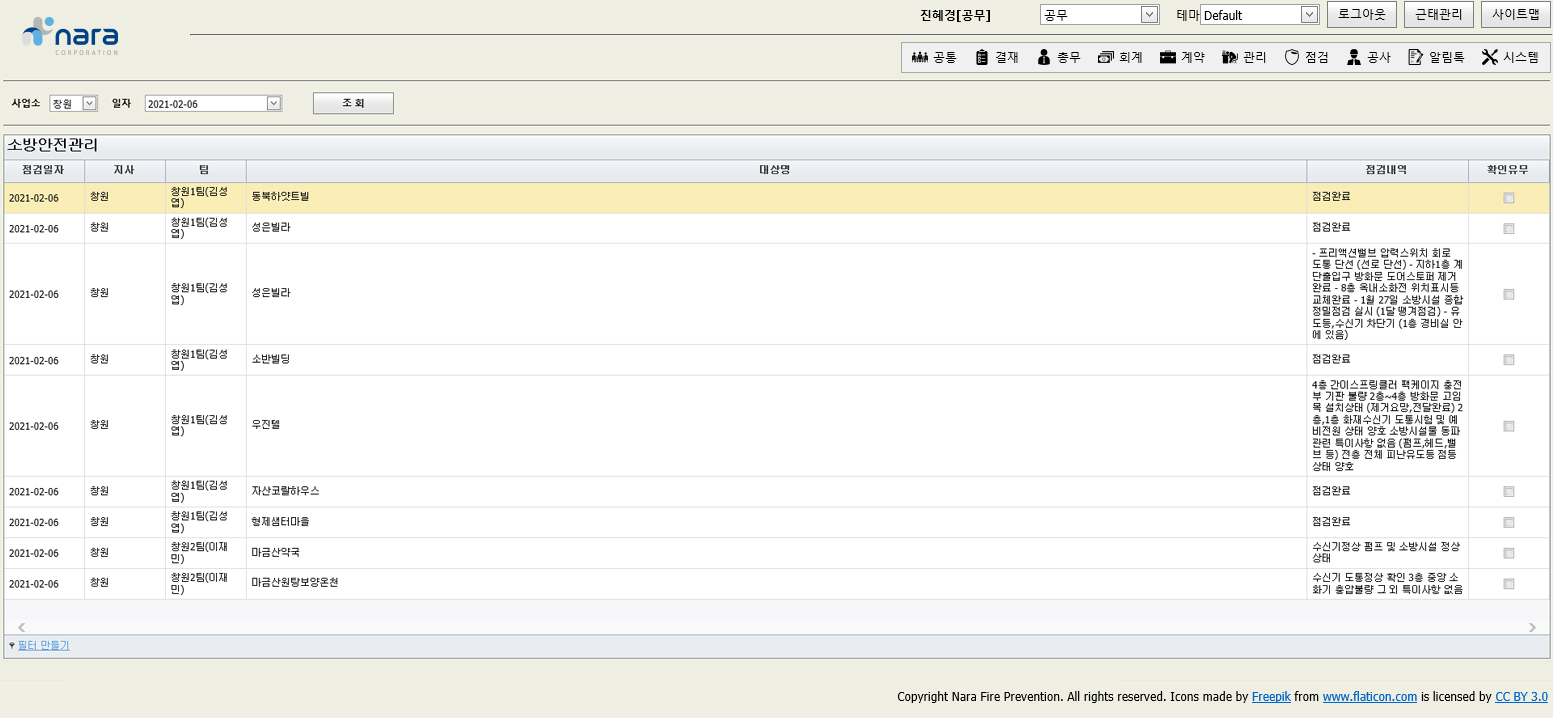This screenshot has width=1553, height=718.
Task: Select the 회계 money icon
Action: tap(1105, 58)
